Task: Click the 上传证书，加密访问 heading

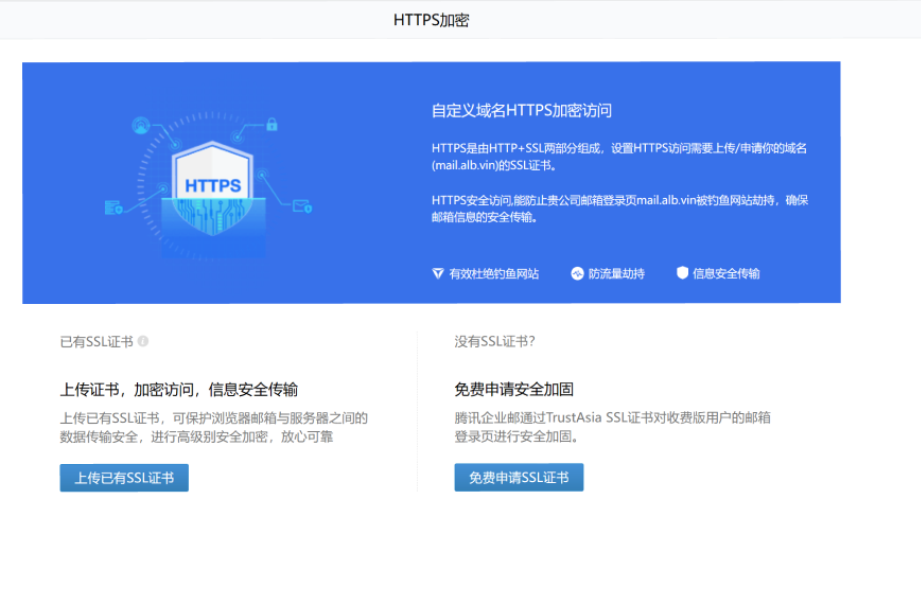Action: (x=179, y=389)
